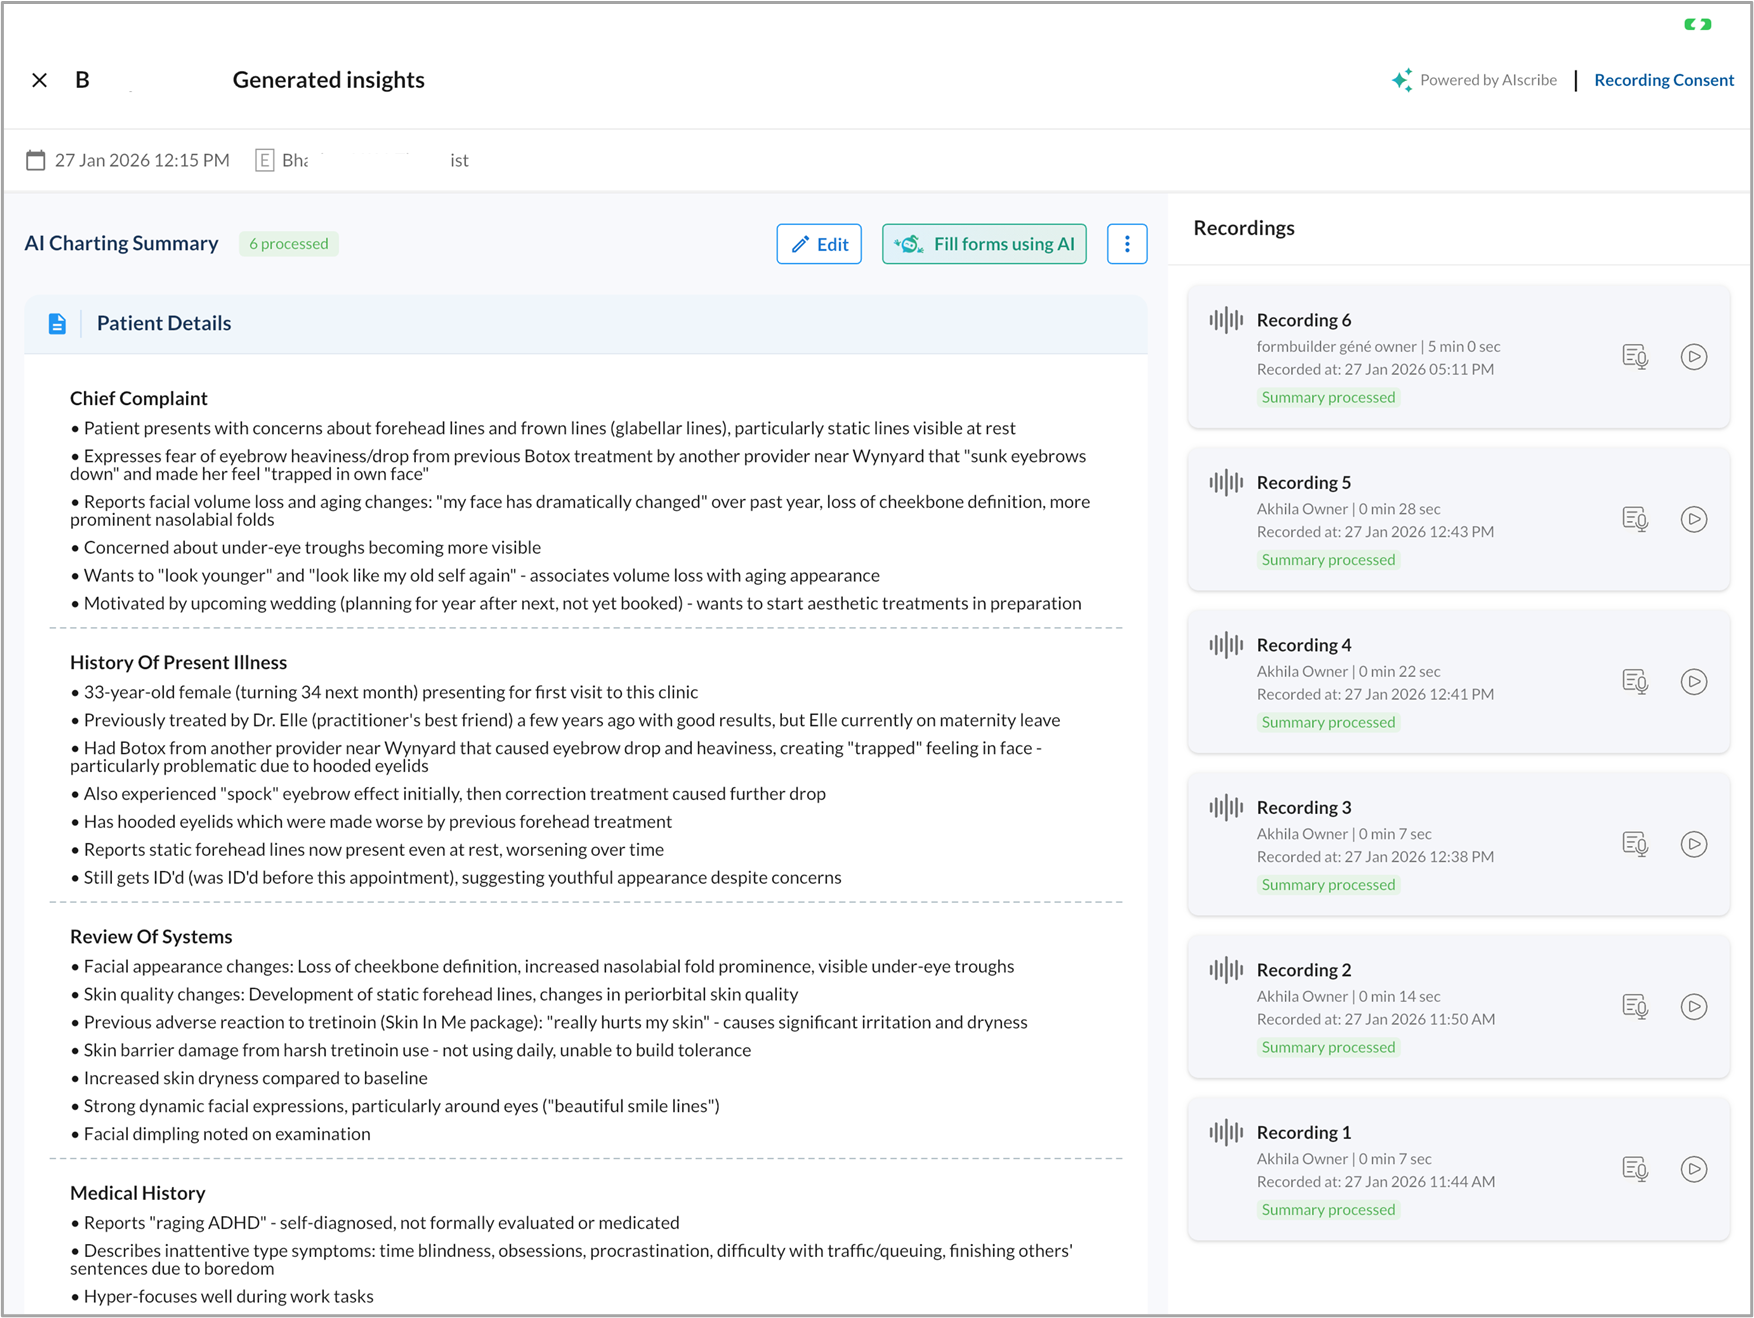Play Recording 6 audio

click(1693, 357)
